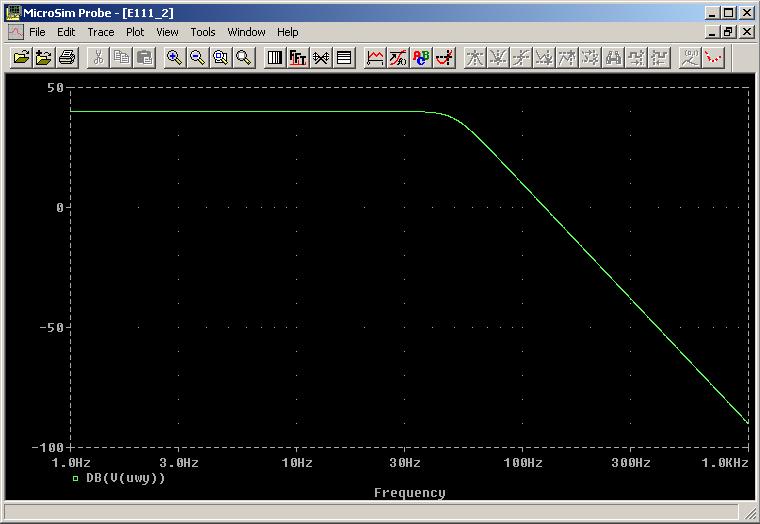Screen dimensions: 760x524
Task: Click the Paste clipboard icon
Action: 144,58
